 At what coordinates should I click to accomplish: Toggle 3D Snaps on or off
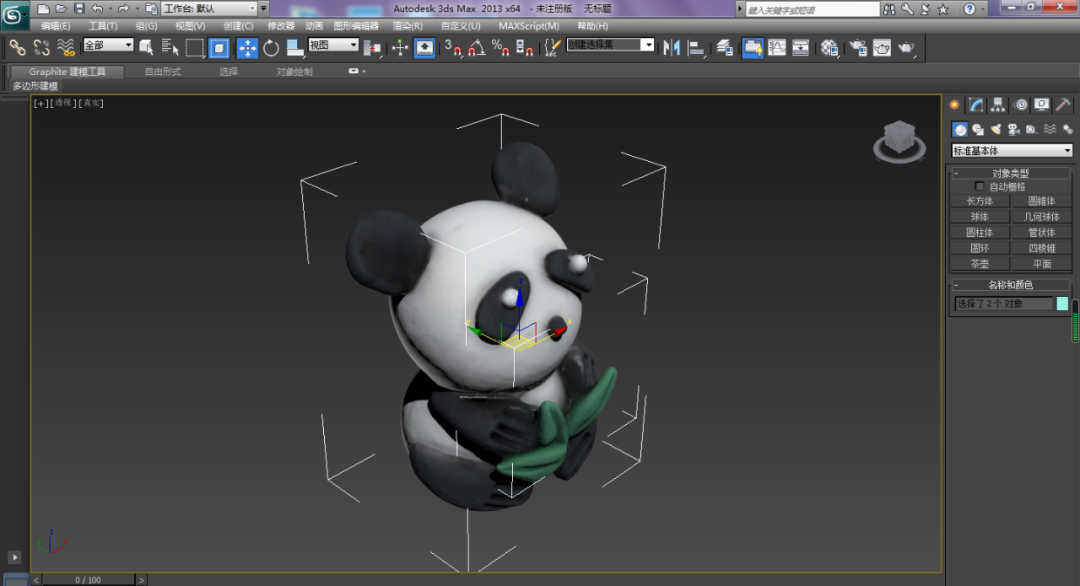(x=453, y=48)
